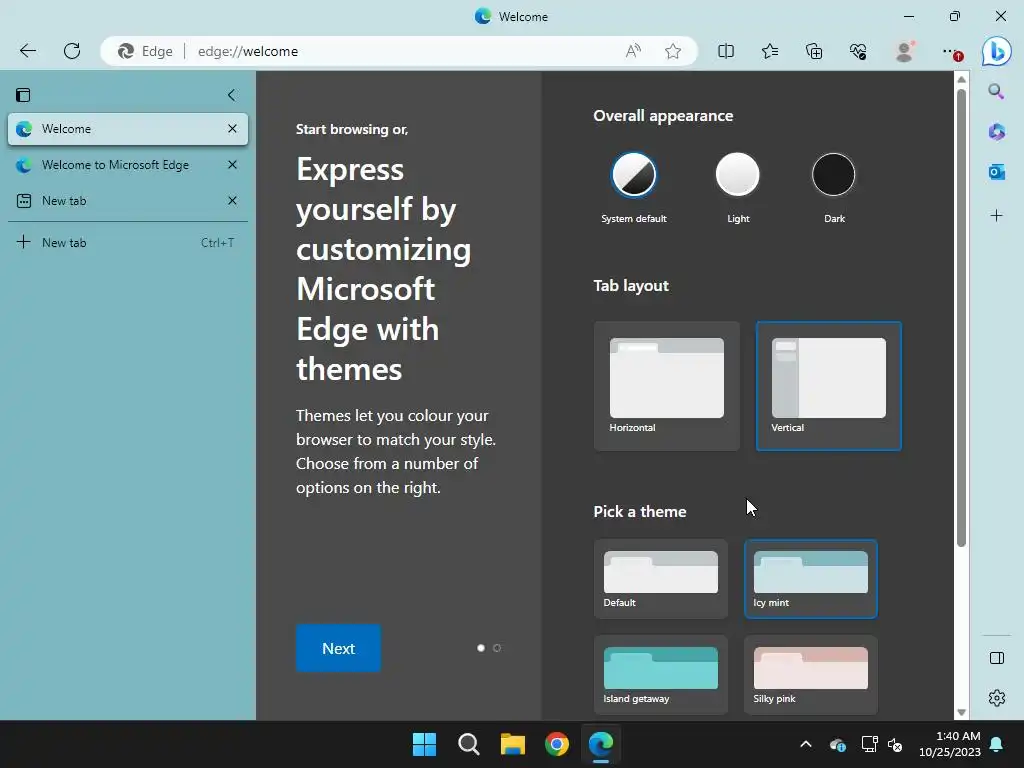Open the profile avatar icon

click(x=904, y=51)
